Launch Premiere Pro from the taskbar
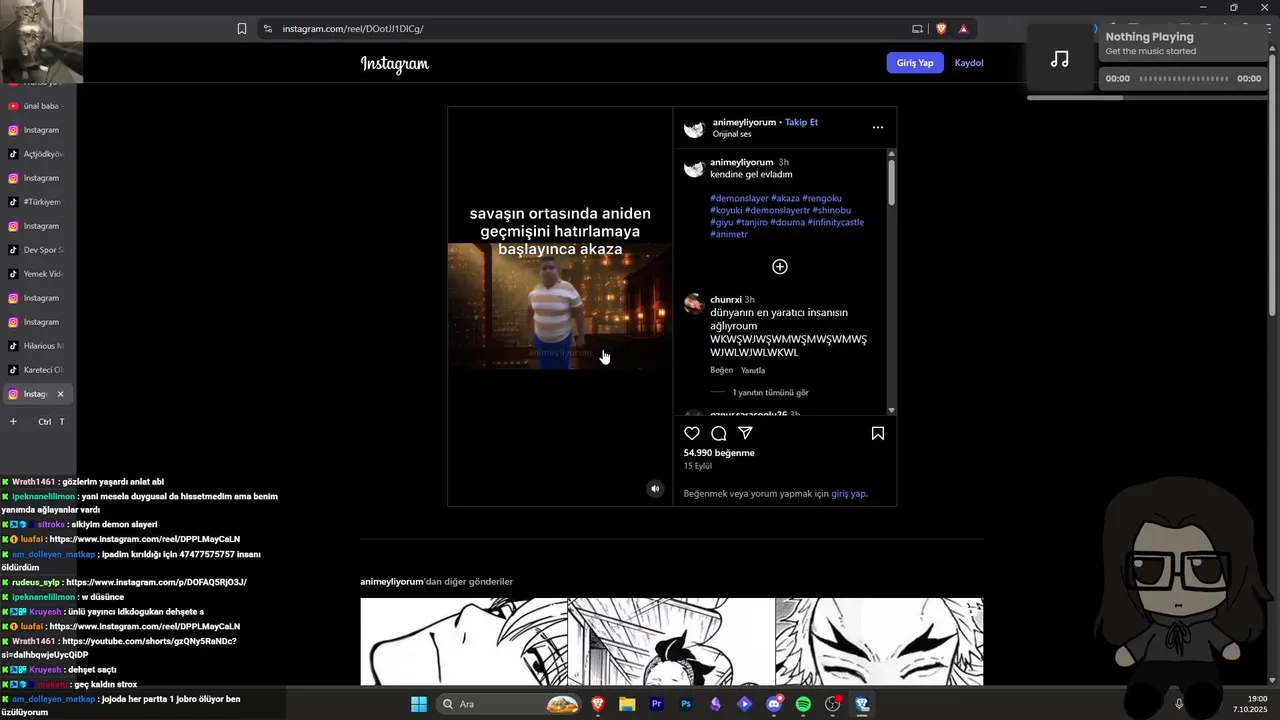Viewport: 1280px width, 720px height. (657, 704)
